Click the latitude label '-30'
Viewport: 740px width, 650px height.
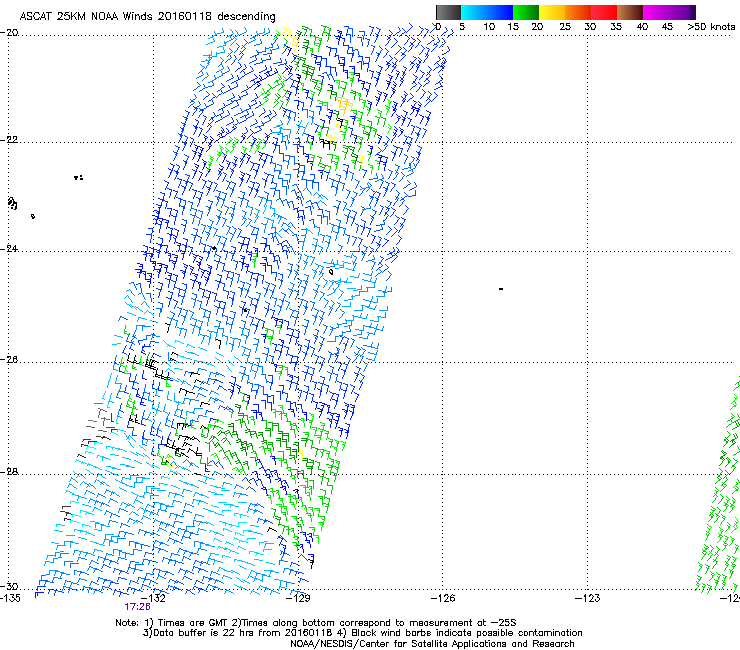coord(9,586)
